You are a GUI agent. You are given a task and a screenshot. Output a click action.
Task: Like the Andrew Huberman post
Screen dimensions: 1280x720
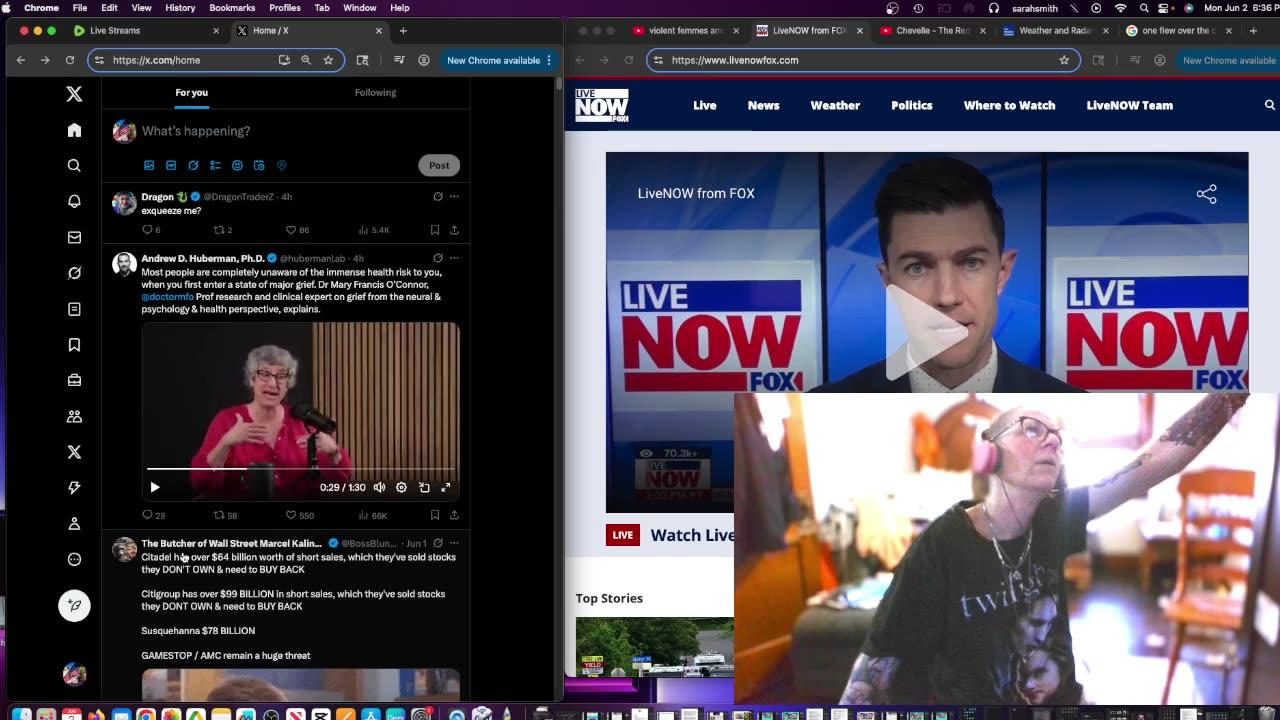click(x=291, y=515)
